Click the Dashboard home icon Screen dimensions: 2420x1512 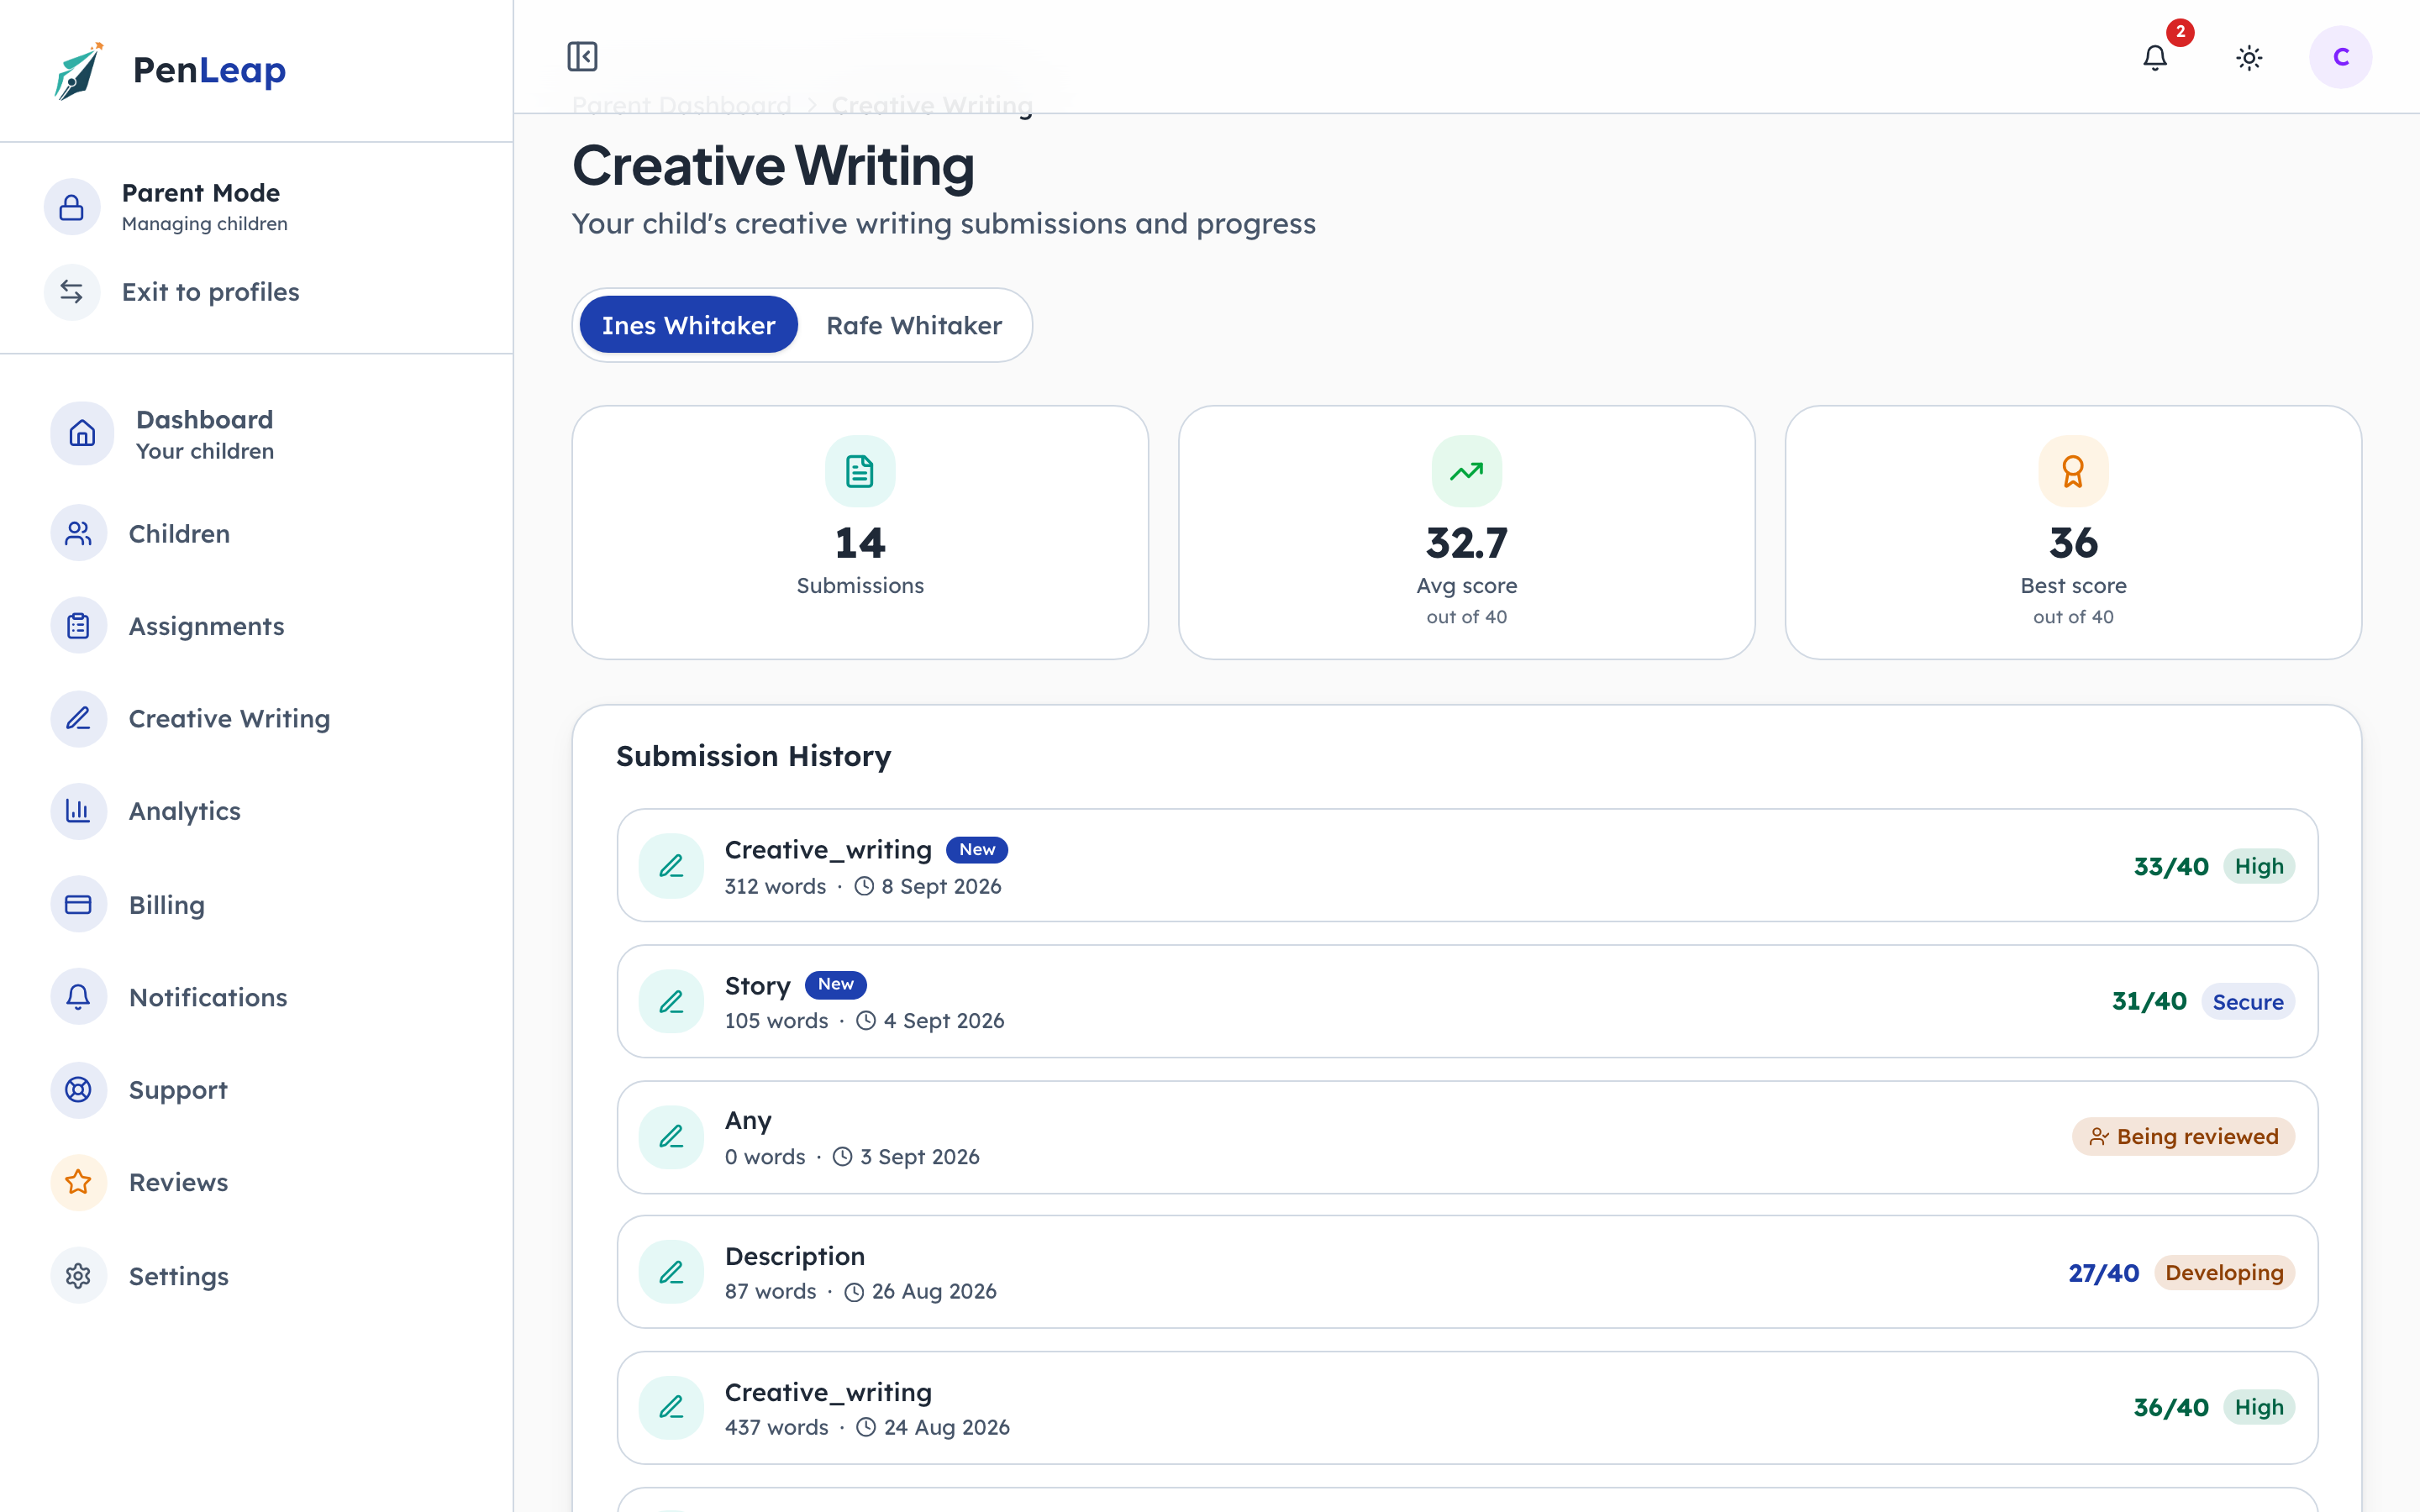click(82, 434)
